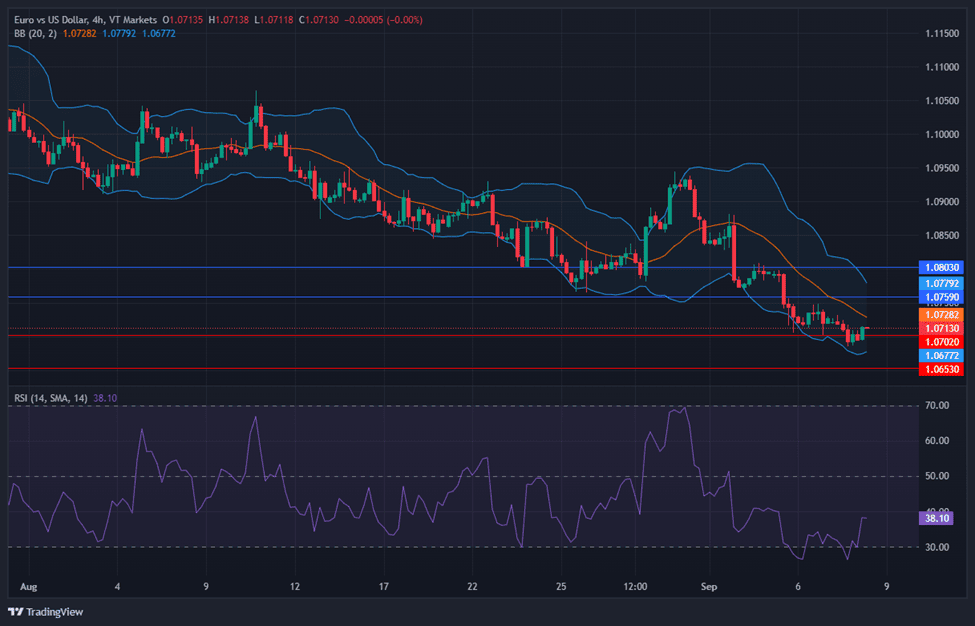This screenshot has width=975, height=626.
Task: Click the 1.10000 level on price scale
Action: pos(940,134)
